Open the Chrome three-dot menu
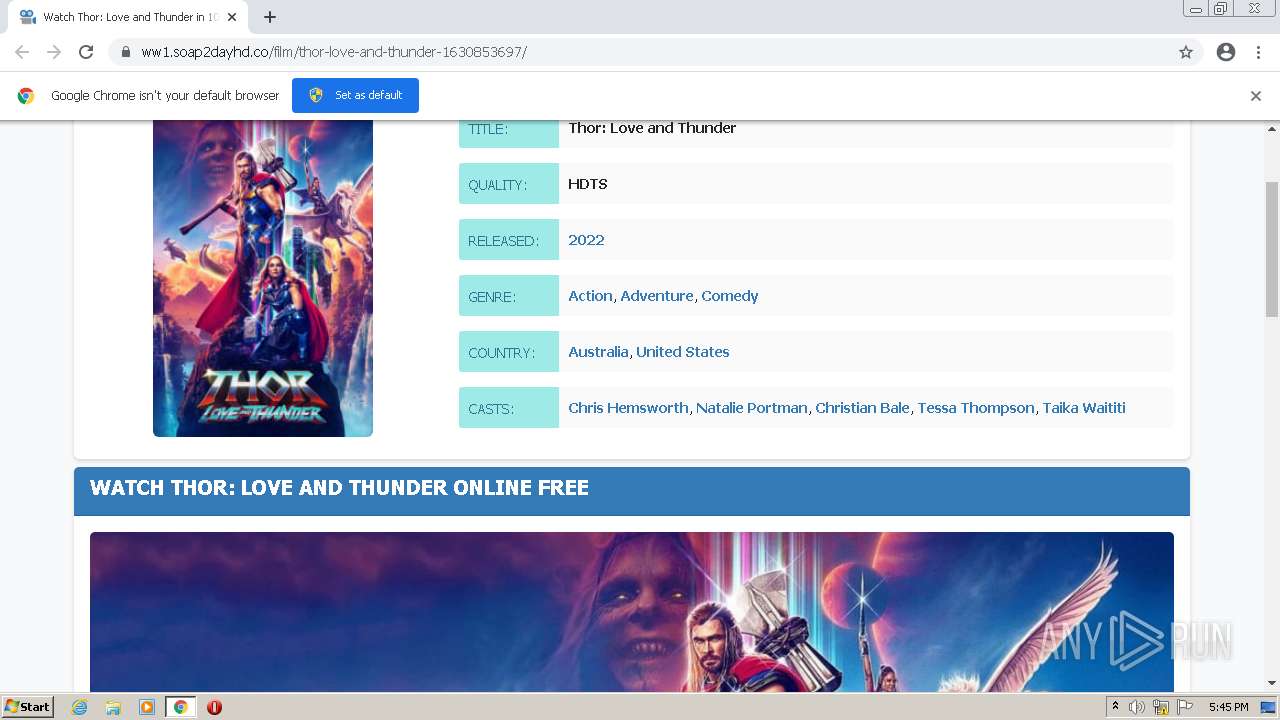Image resolution: width=1280 pixels, height=720 pixels. pyautogui.click(x=1258, y=52)
